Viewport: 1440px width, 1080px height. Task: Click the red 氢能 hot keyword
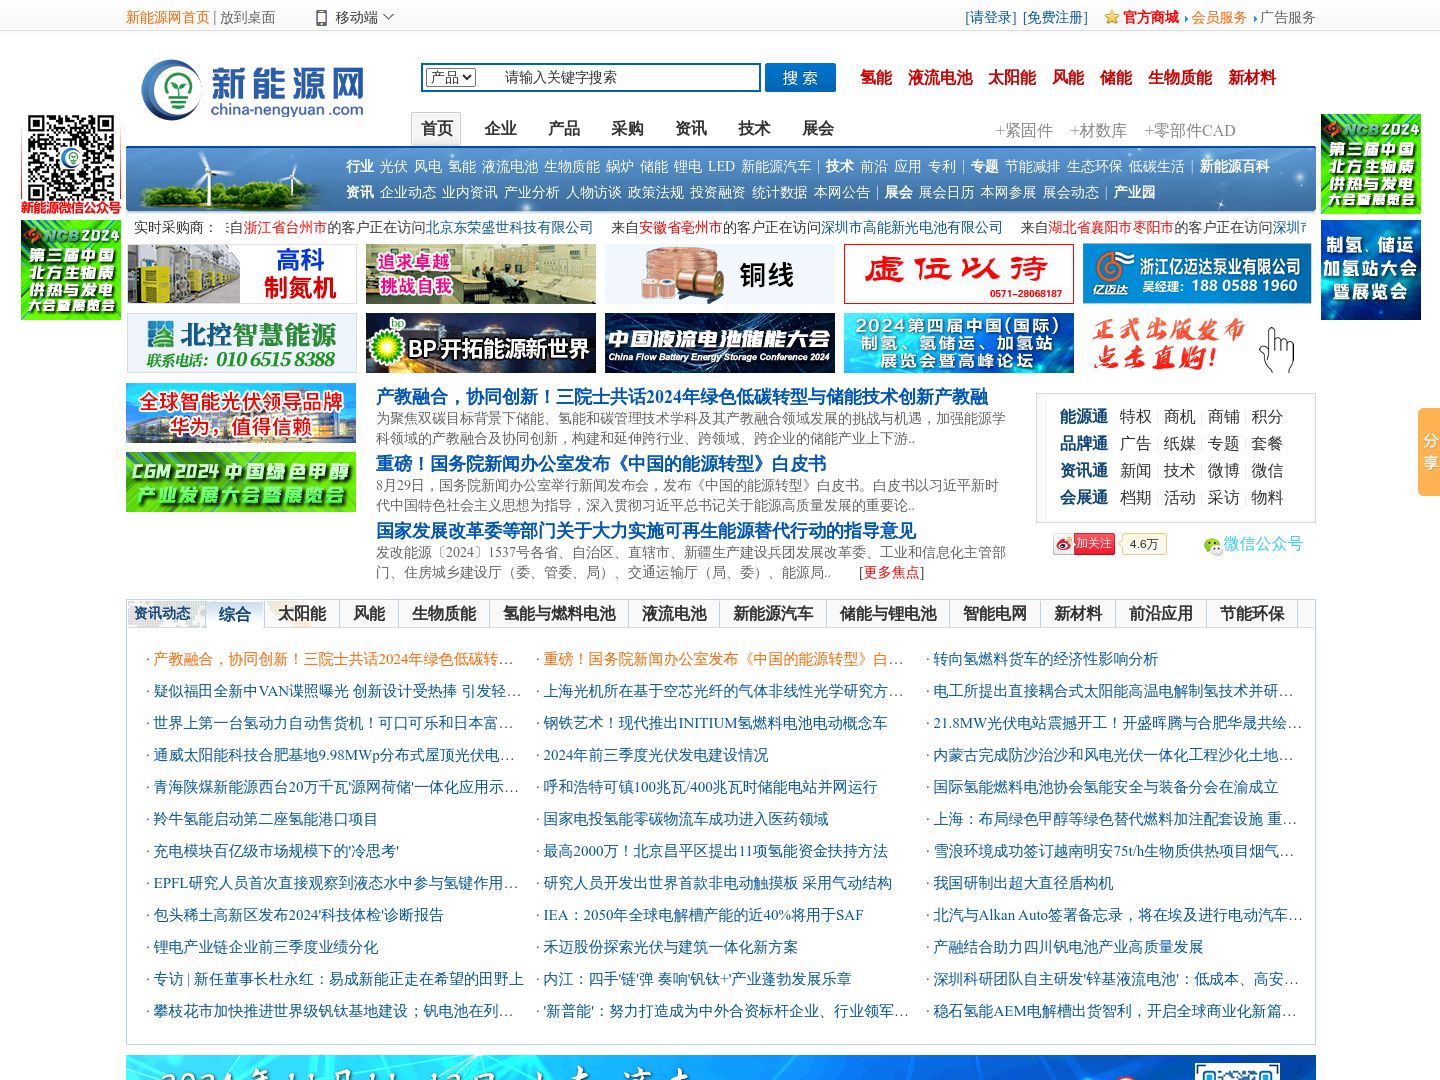[876, 77]
